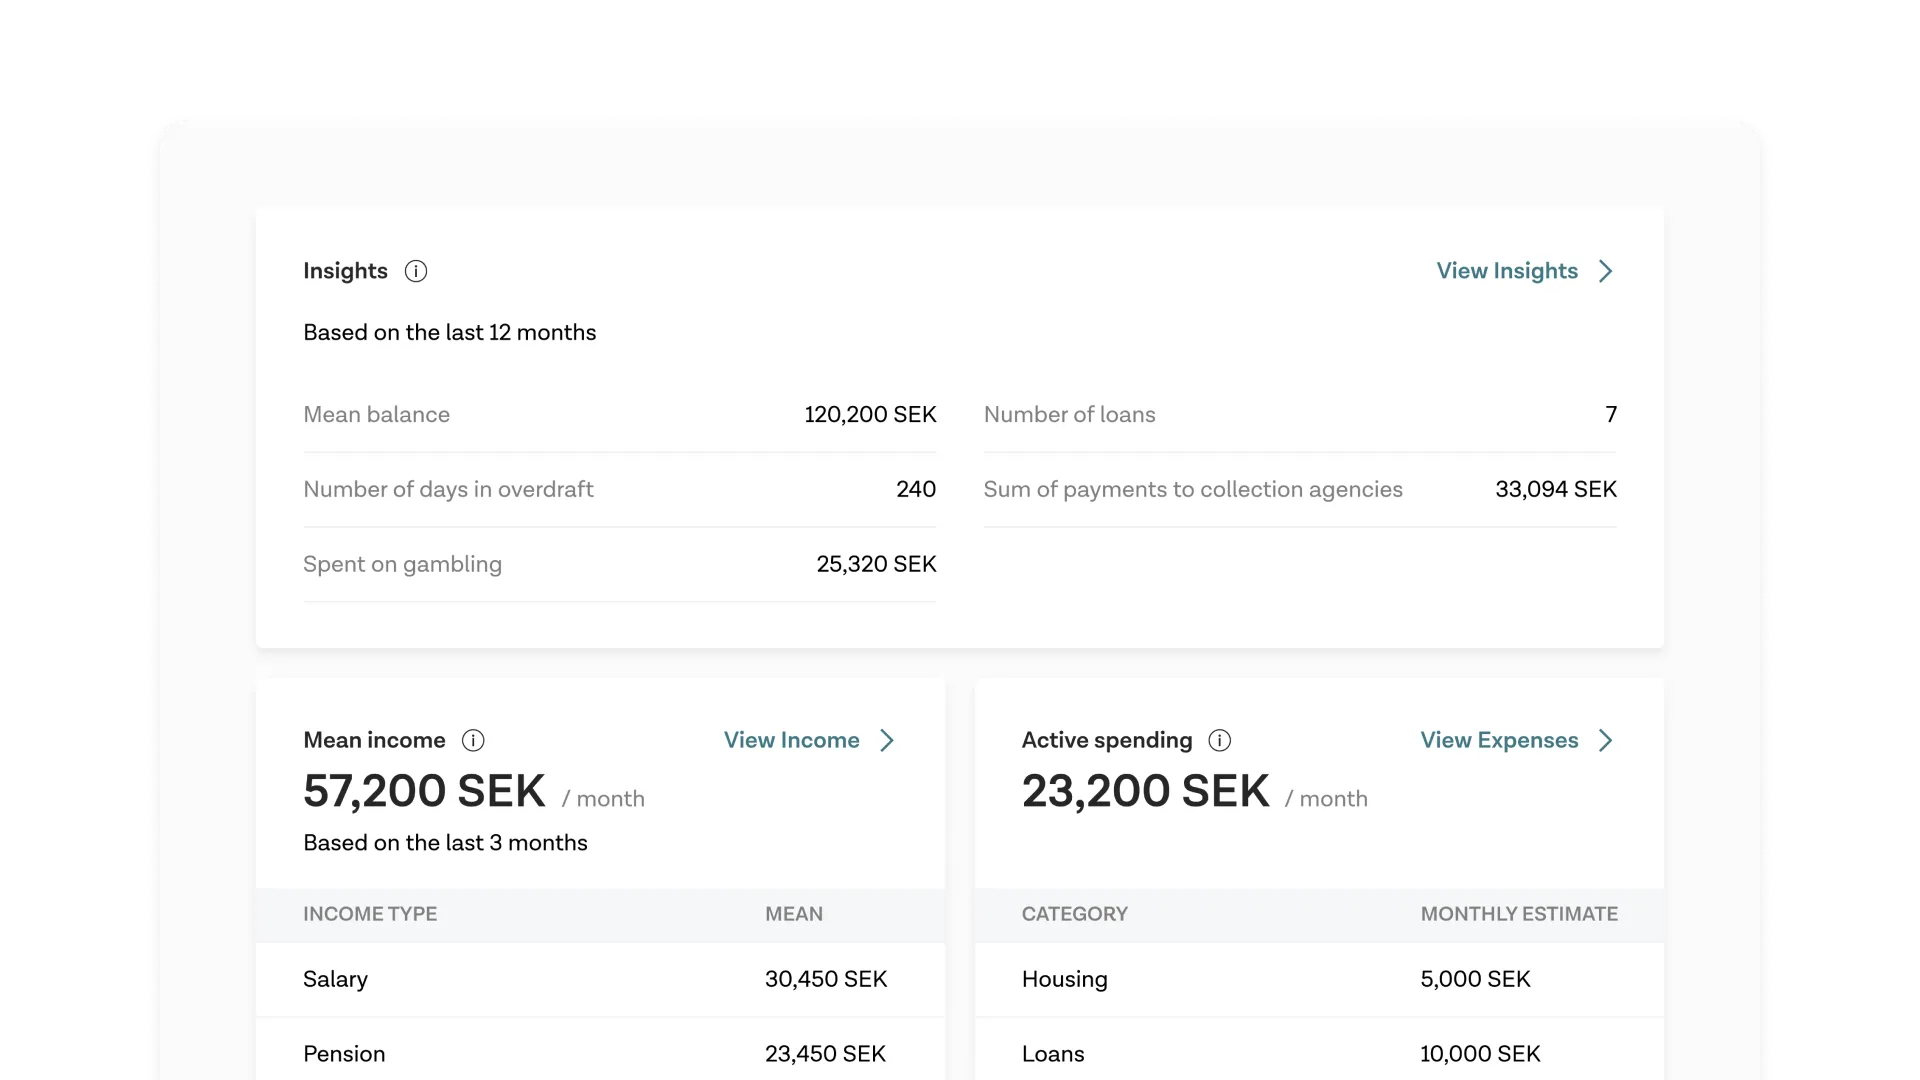This screenshot has width=1920, height=1080.
Task: Open the View Income link
Action: pyautogui.click(x=791, y=740)
